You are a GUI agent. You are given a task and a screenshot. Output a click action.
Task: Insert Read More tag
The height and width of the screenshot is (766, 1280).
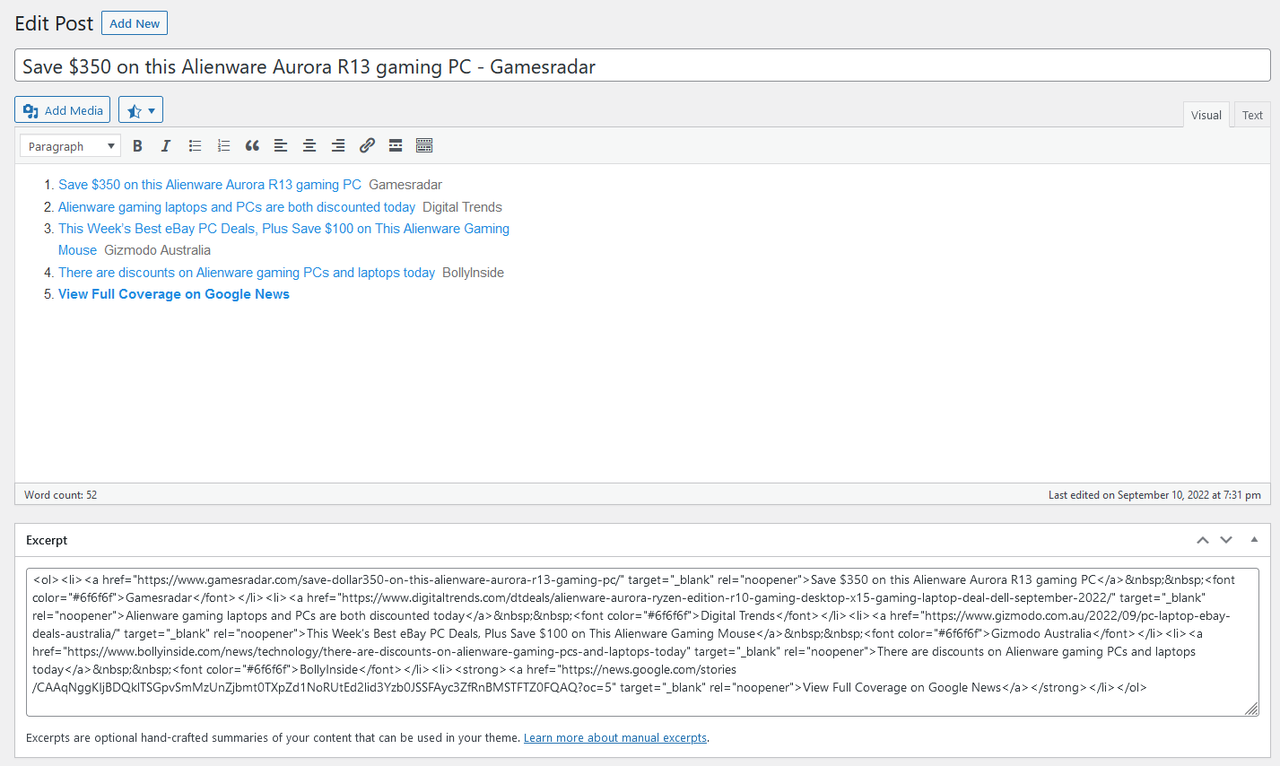pos(396,146)
